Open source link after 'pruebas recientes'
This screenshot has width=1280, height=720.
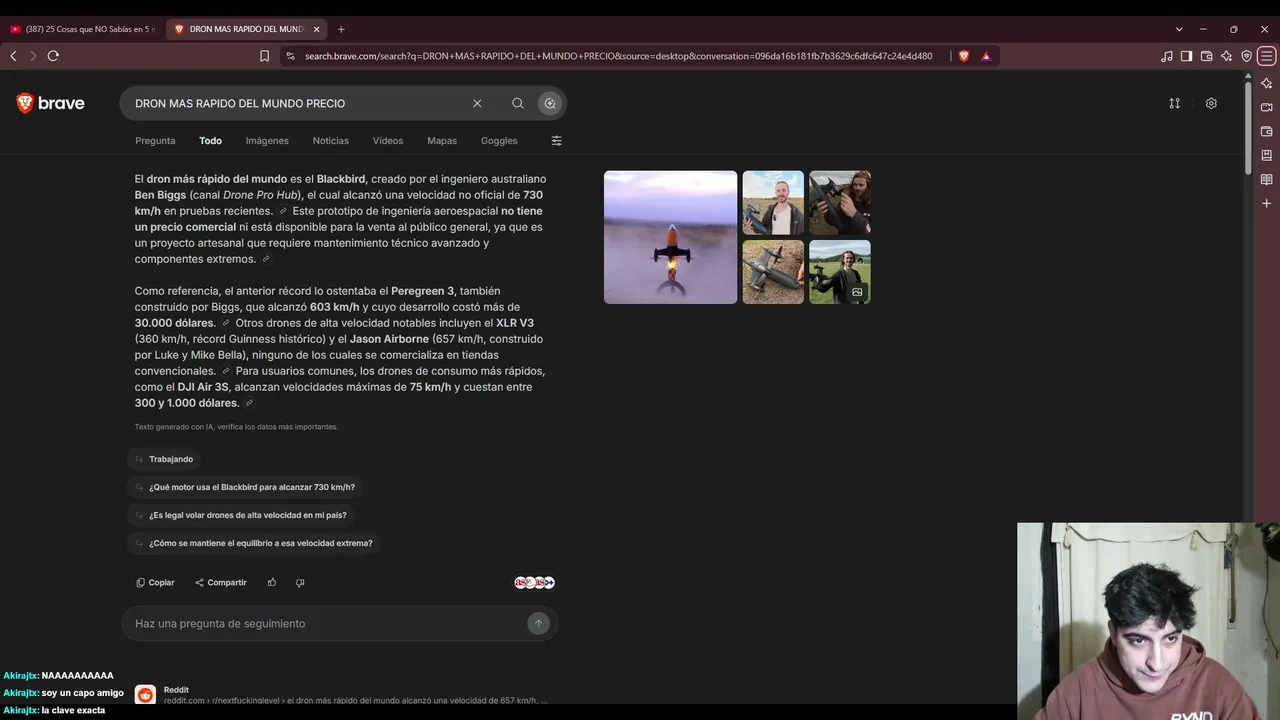coord(283,211)
